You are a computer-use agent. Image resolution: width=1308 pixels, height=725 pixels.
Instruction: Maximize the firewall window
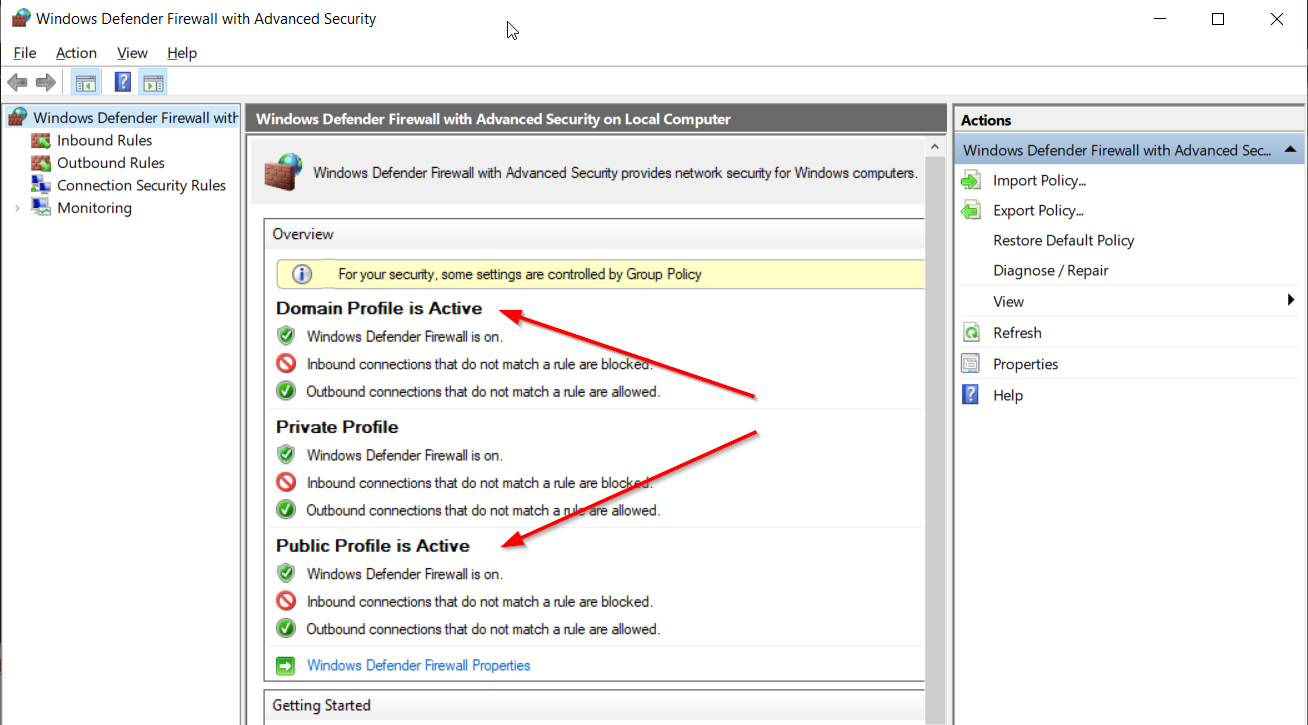1217,18
